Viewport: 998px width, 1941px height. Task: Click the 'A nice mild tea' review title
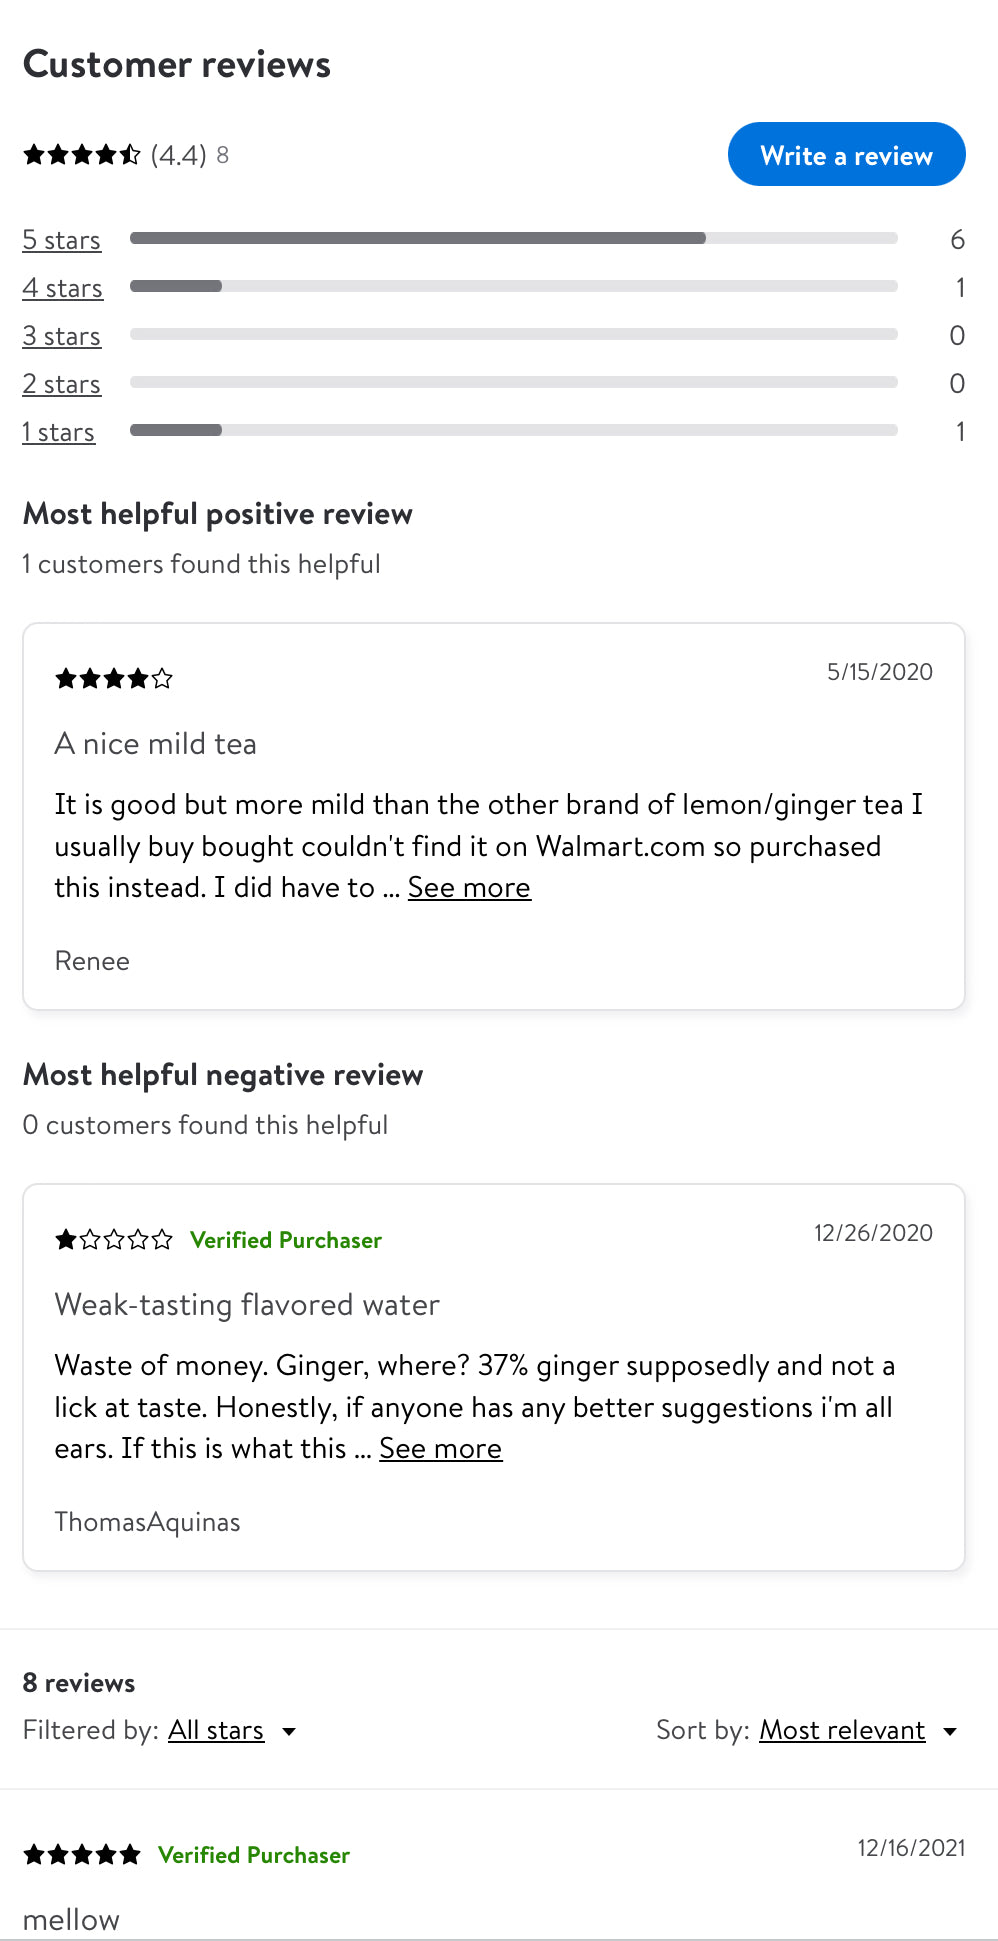(156, 744)
